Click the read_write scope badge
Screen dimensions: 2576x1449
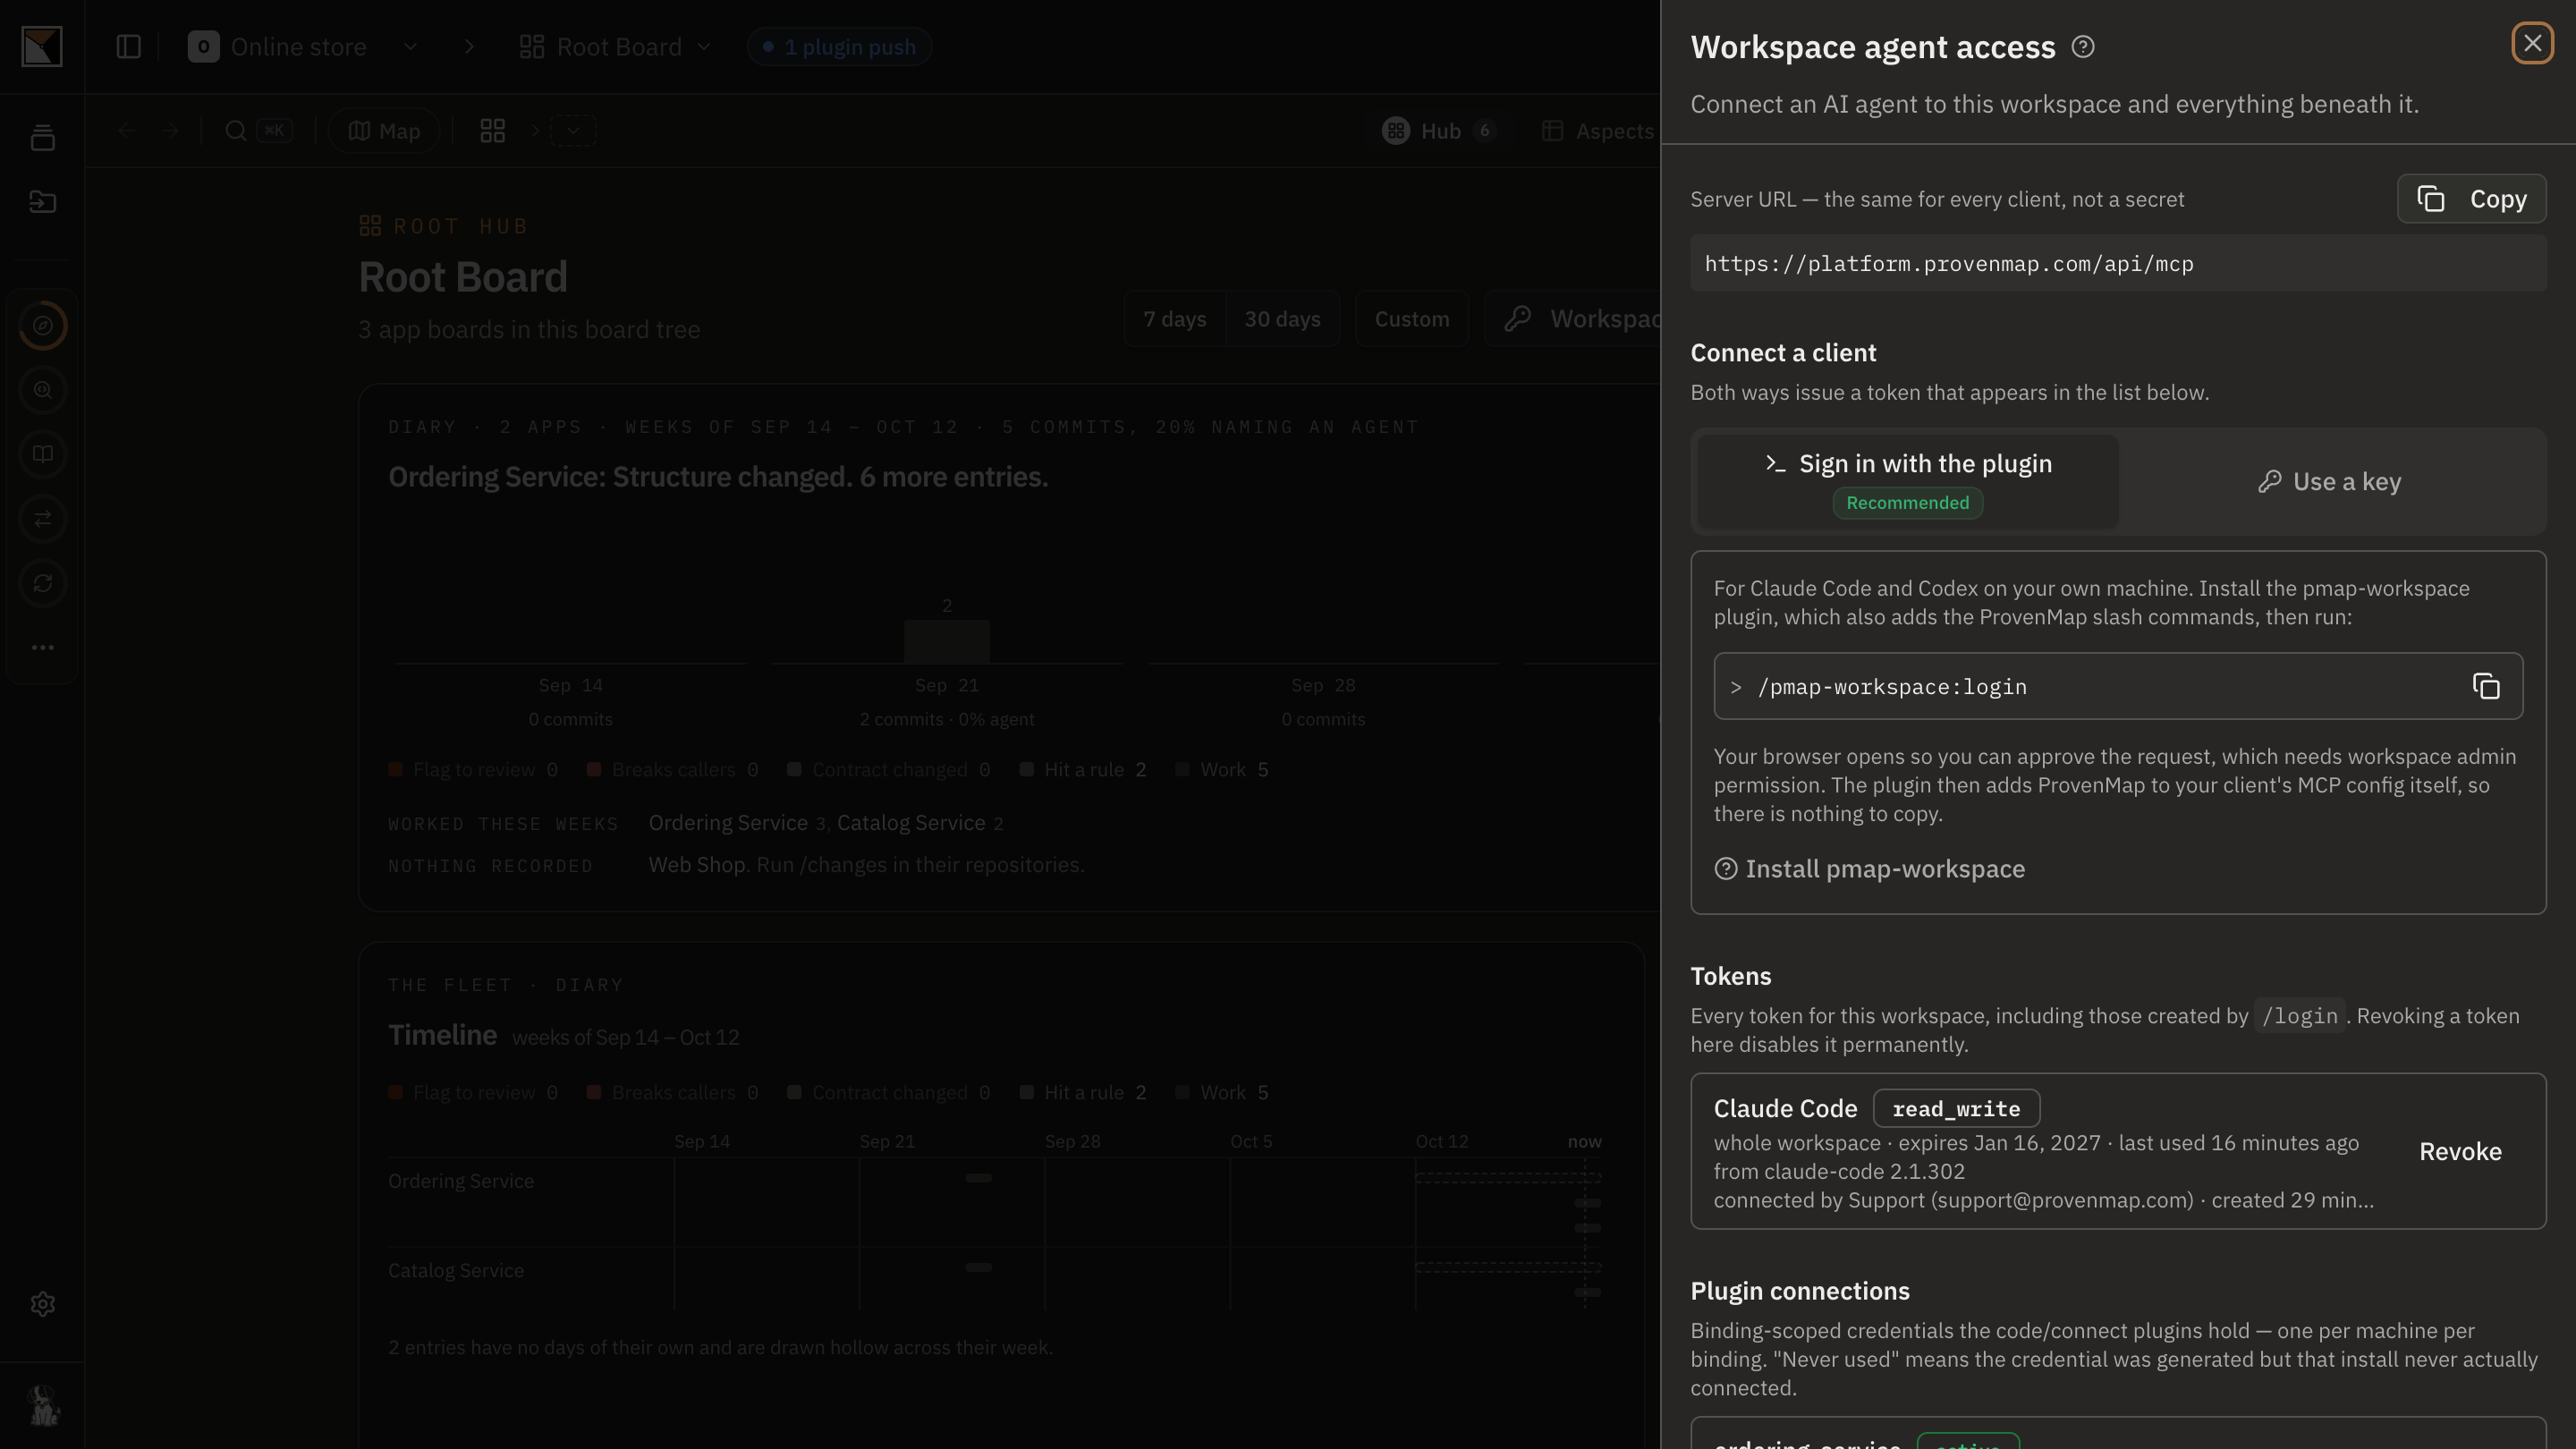point(1956,1108)
